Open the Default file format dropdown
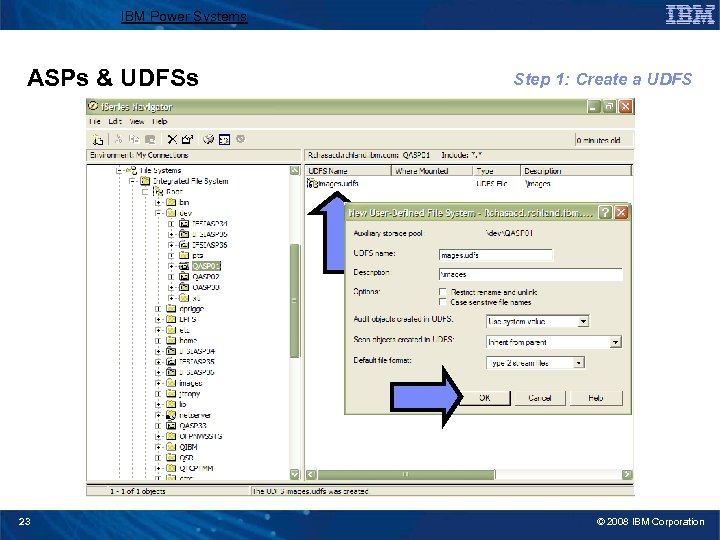Viewport: 720px width, 540px height. 579,363
